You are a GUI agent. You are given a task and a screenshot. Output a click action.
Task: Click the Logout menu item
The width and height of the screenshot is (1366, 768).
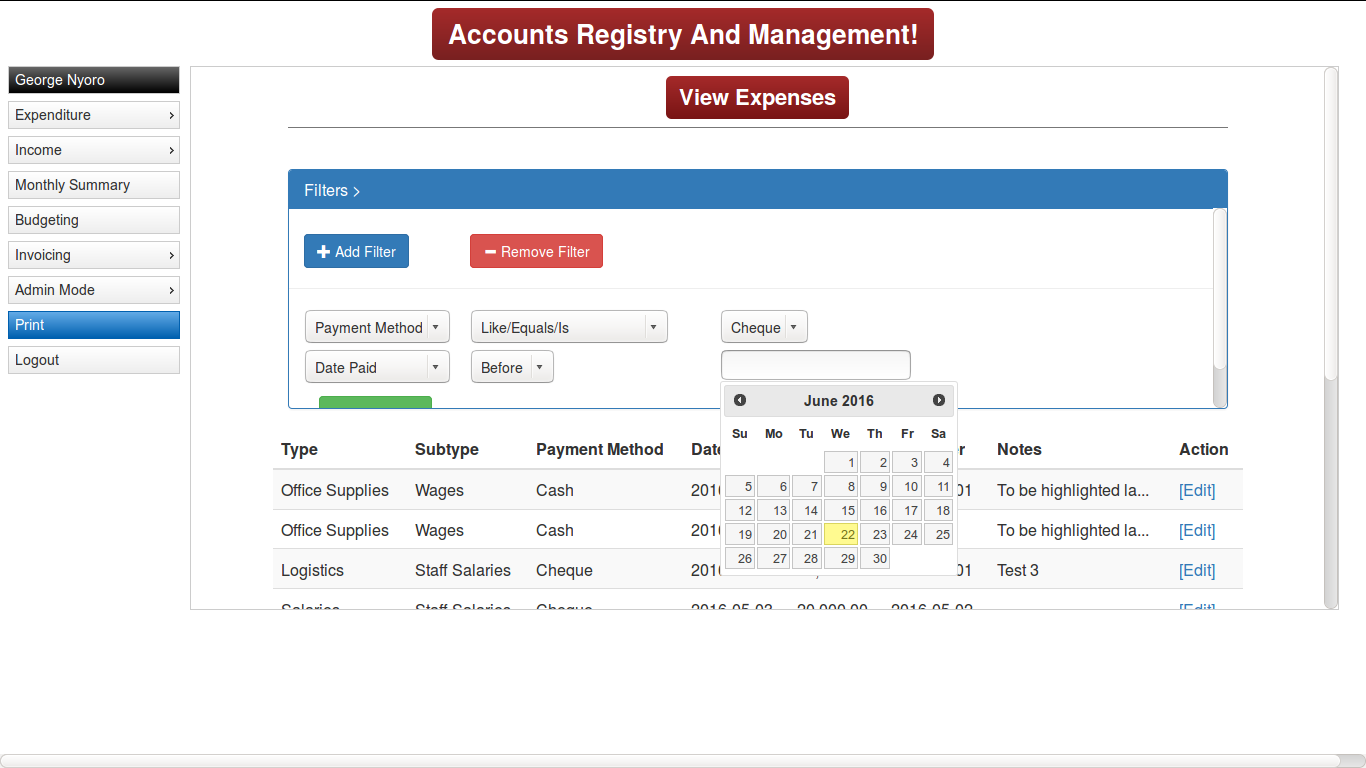click(94, 360)
